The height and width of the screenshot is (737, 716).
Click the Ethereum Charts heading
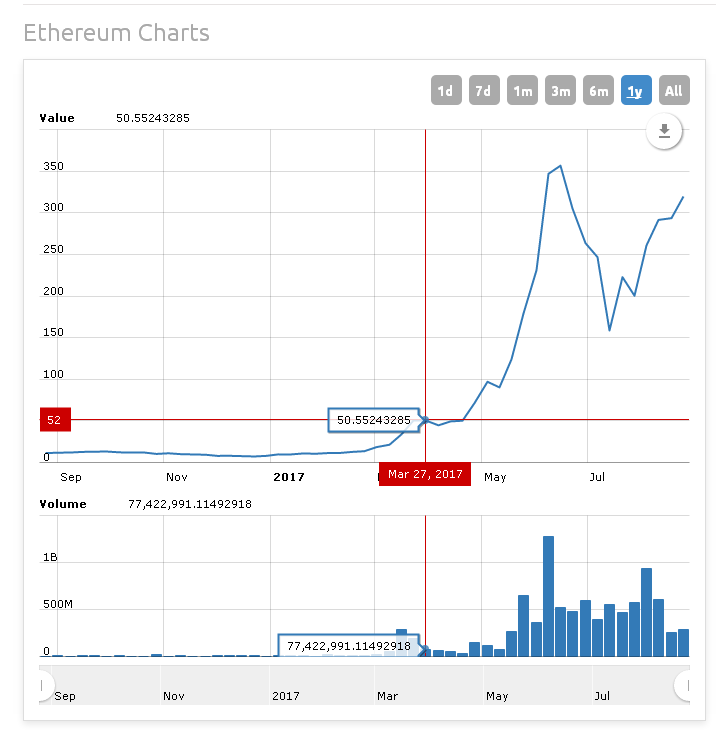tap(117, 33)
